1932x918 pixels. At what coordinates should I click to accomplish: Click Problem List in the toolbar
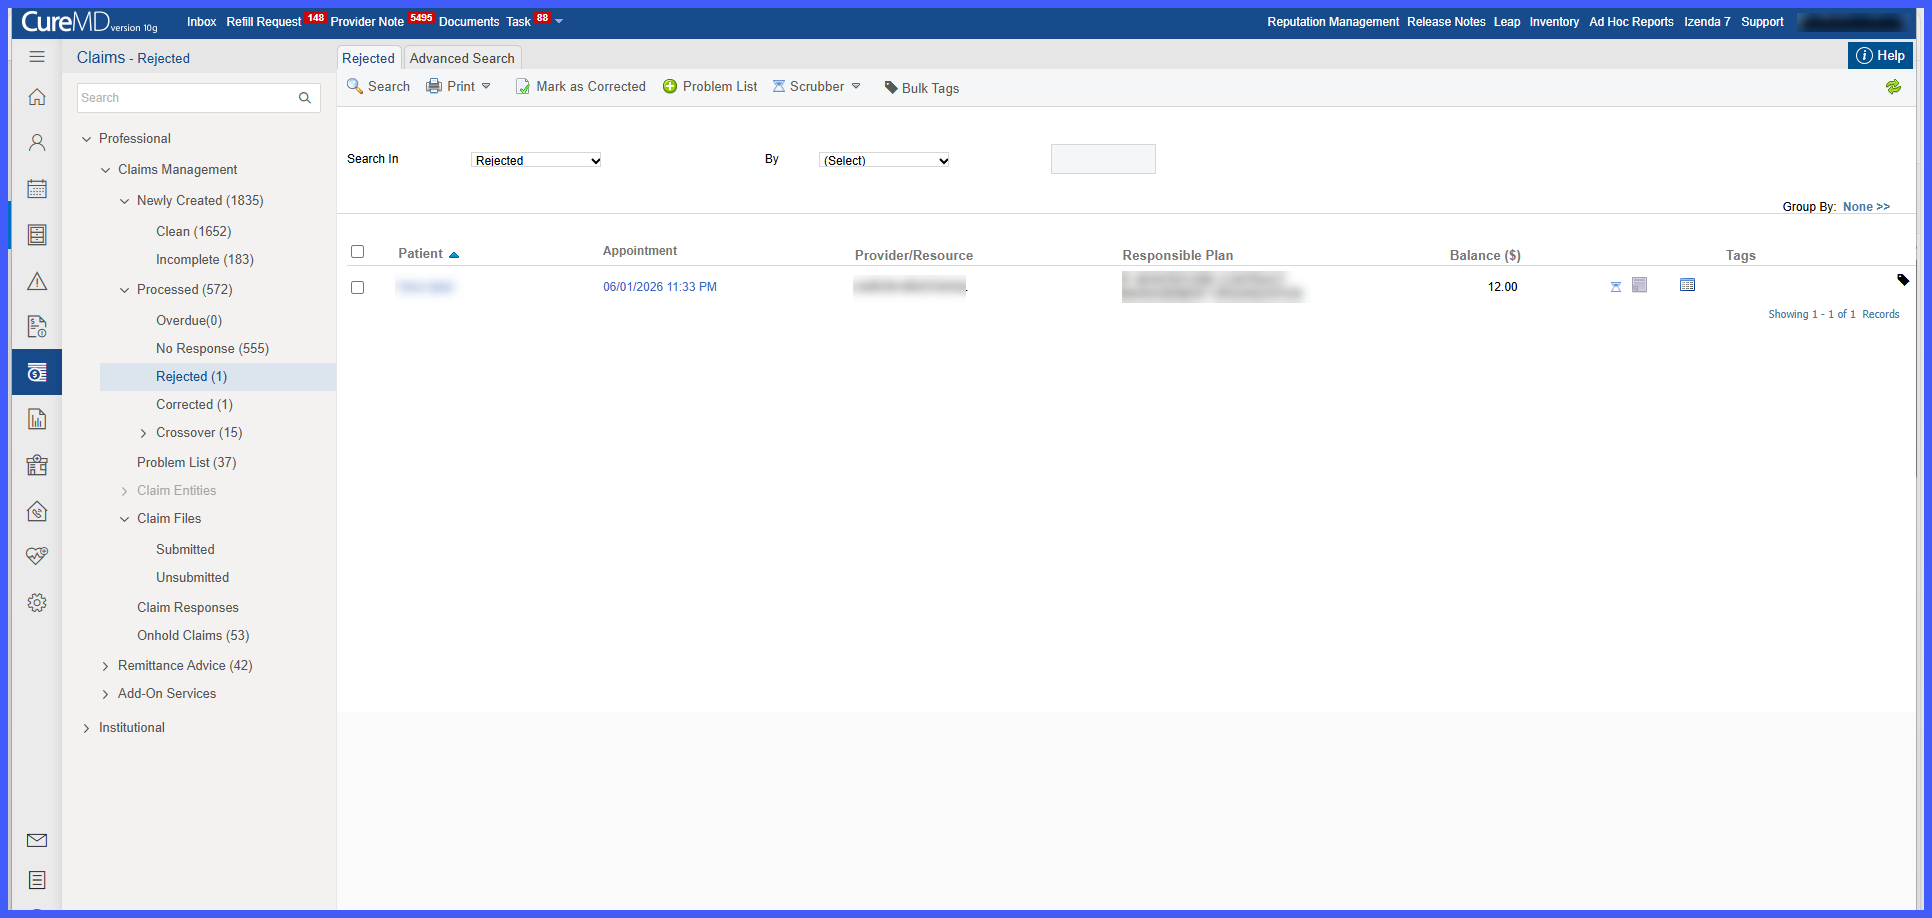click(x=710, y=87)
